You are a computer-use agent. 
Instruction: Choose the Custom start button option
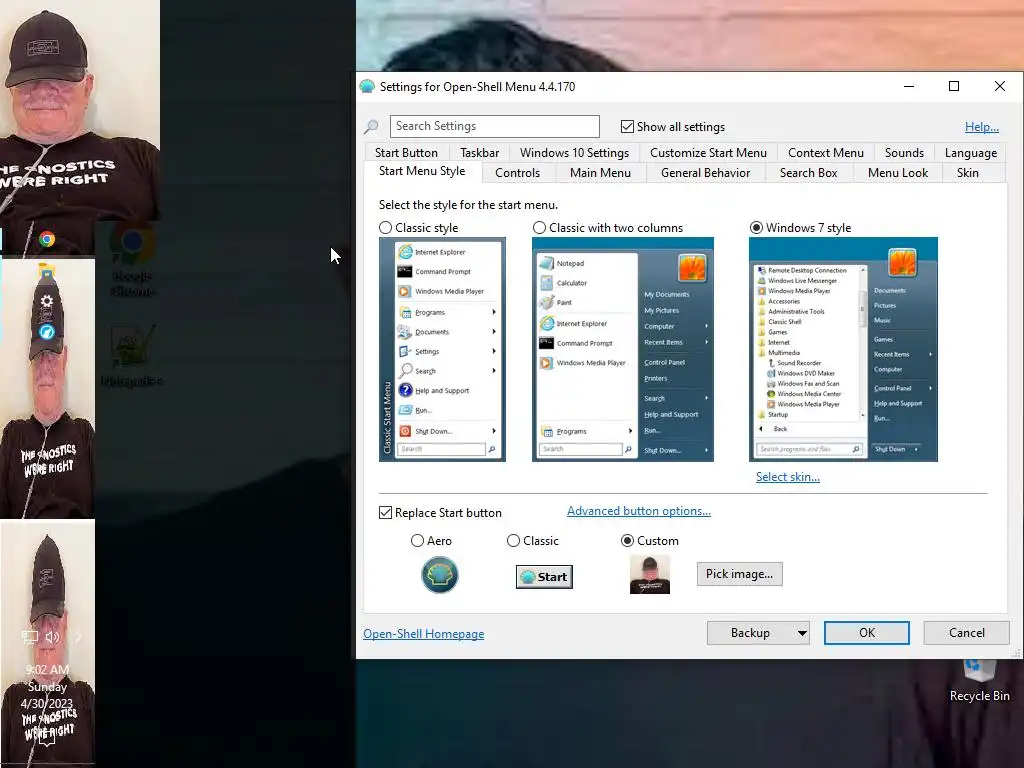(627, 541)
